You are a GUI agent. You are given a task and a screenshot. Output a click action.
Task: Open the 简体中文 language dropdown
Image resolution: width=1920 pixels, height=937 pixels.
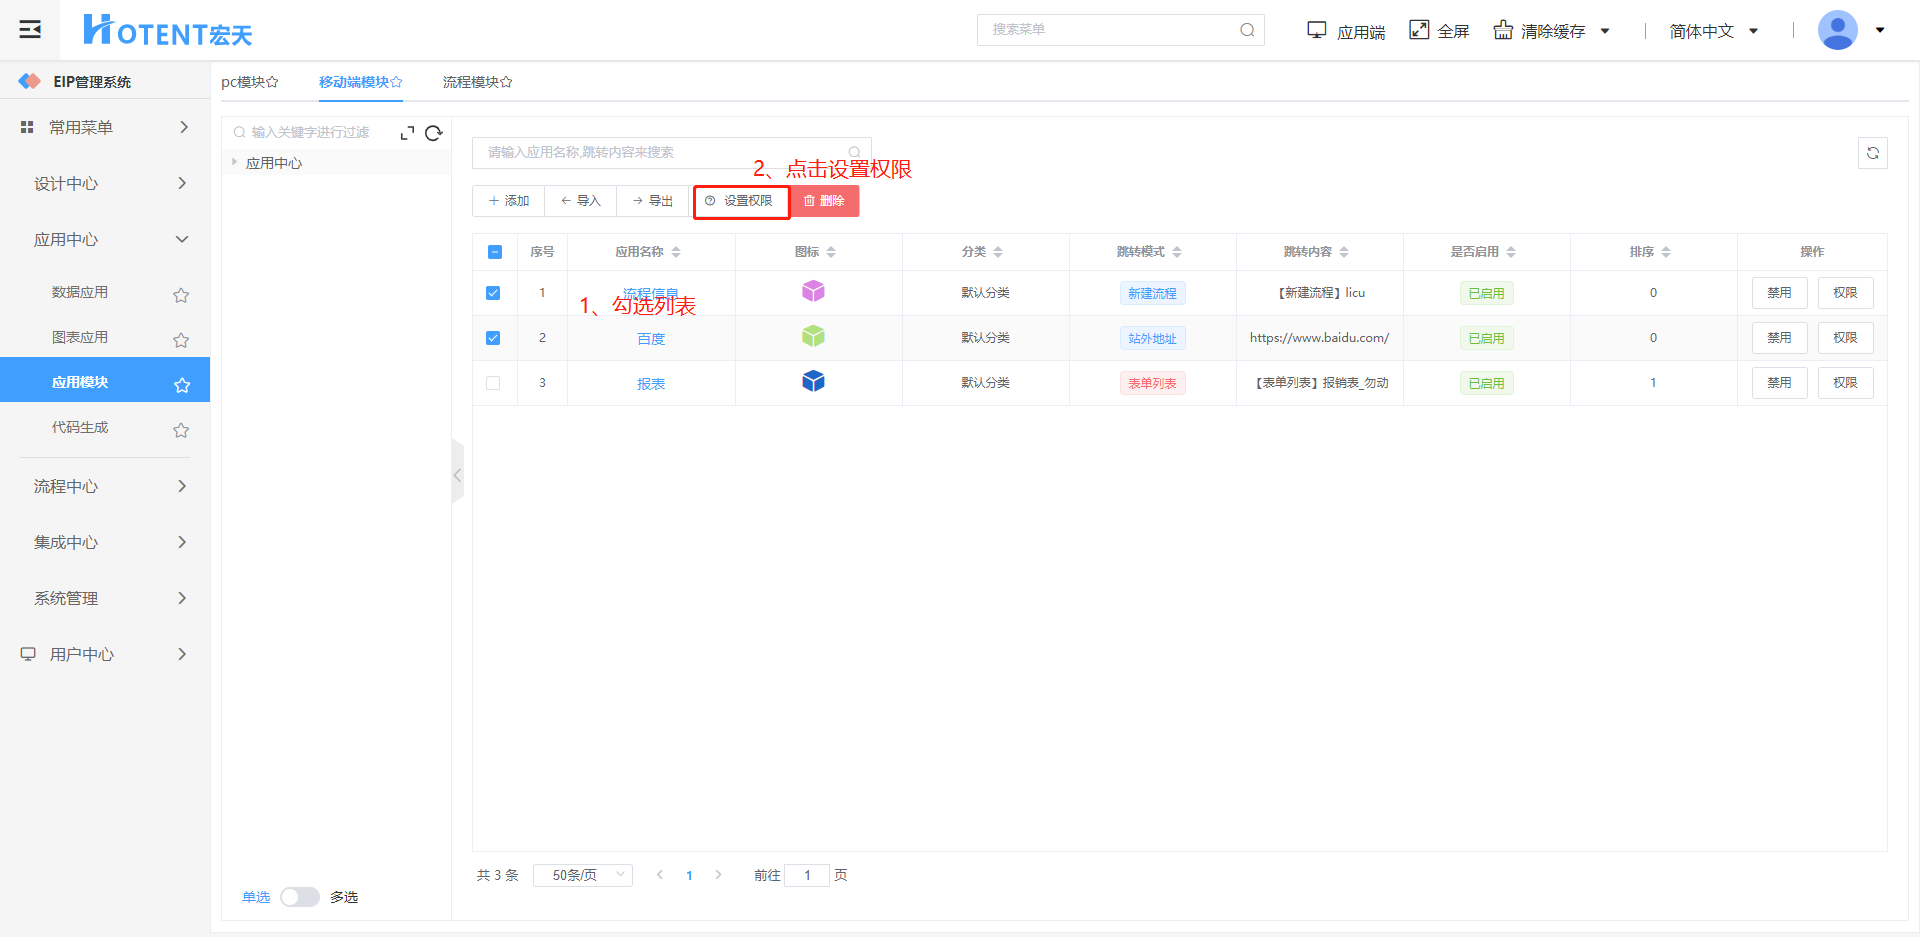point(1713,31)
